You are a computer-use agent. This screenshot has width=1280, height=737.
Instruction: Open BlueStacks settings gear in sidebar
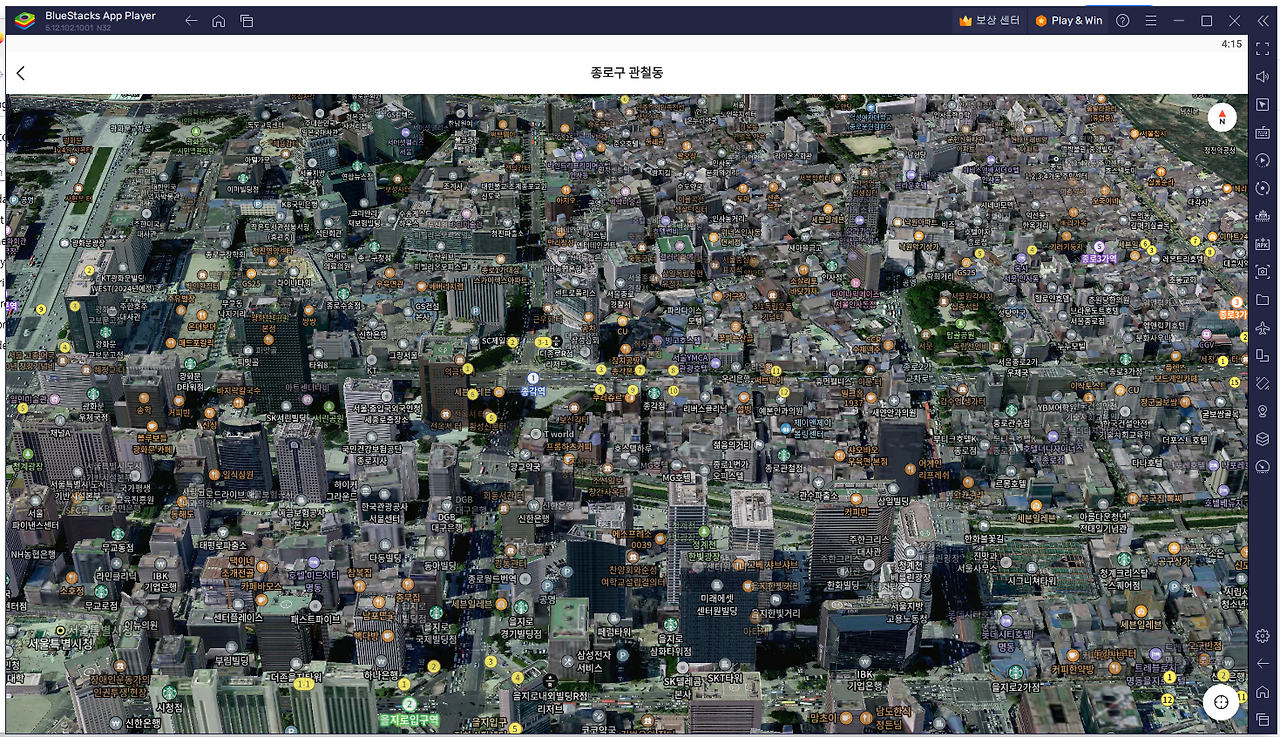coord(1263,636)
